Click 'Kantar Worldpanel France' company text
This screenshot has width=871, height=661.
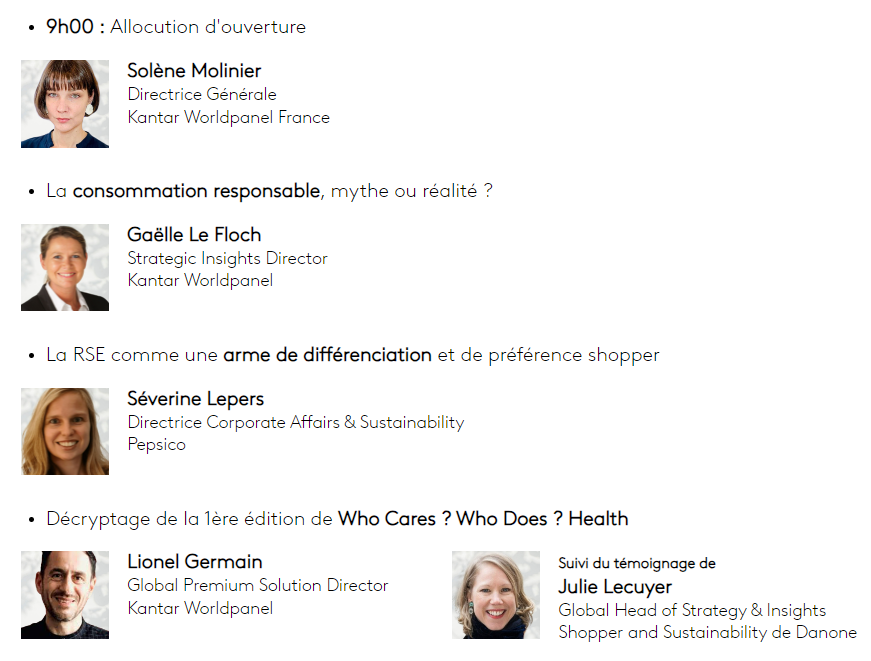coord(228,117)
